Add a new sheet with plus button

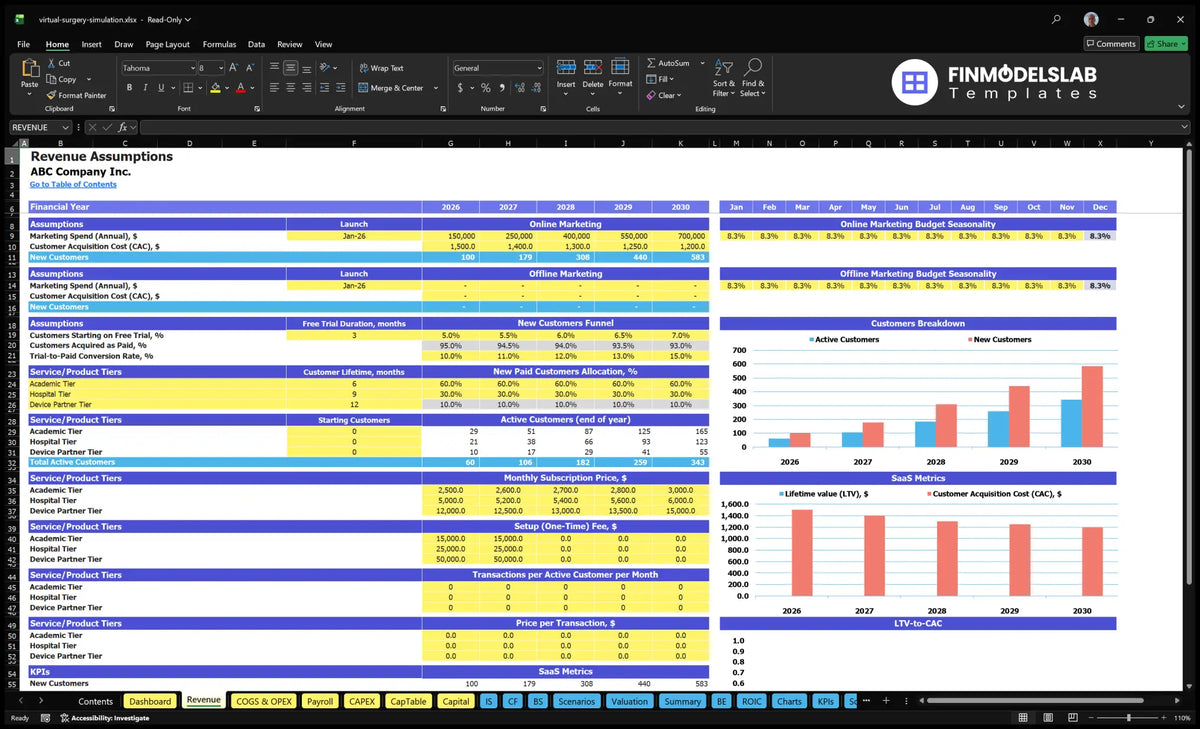point(885,701)
